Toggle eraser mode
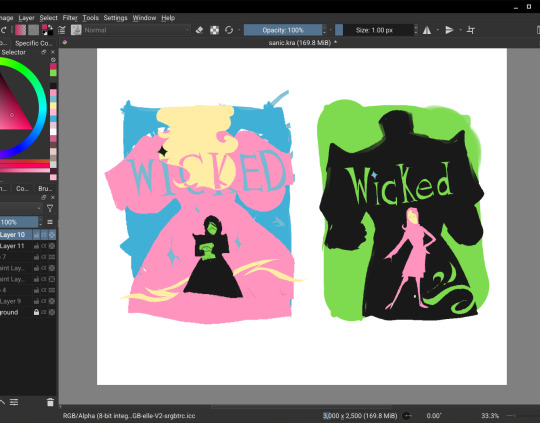The image size is (540, 423). tap(199, 30)
